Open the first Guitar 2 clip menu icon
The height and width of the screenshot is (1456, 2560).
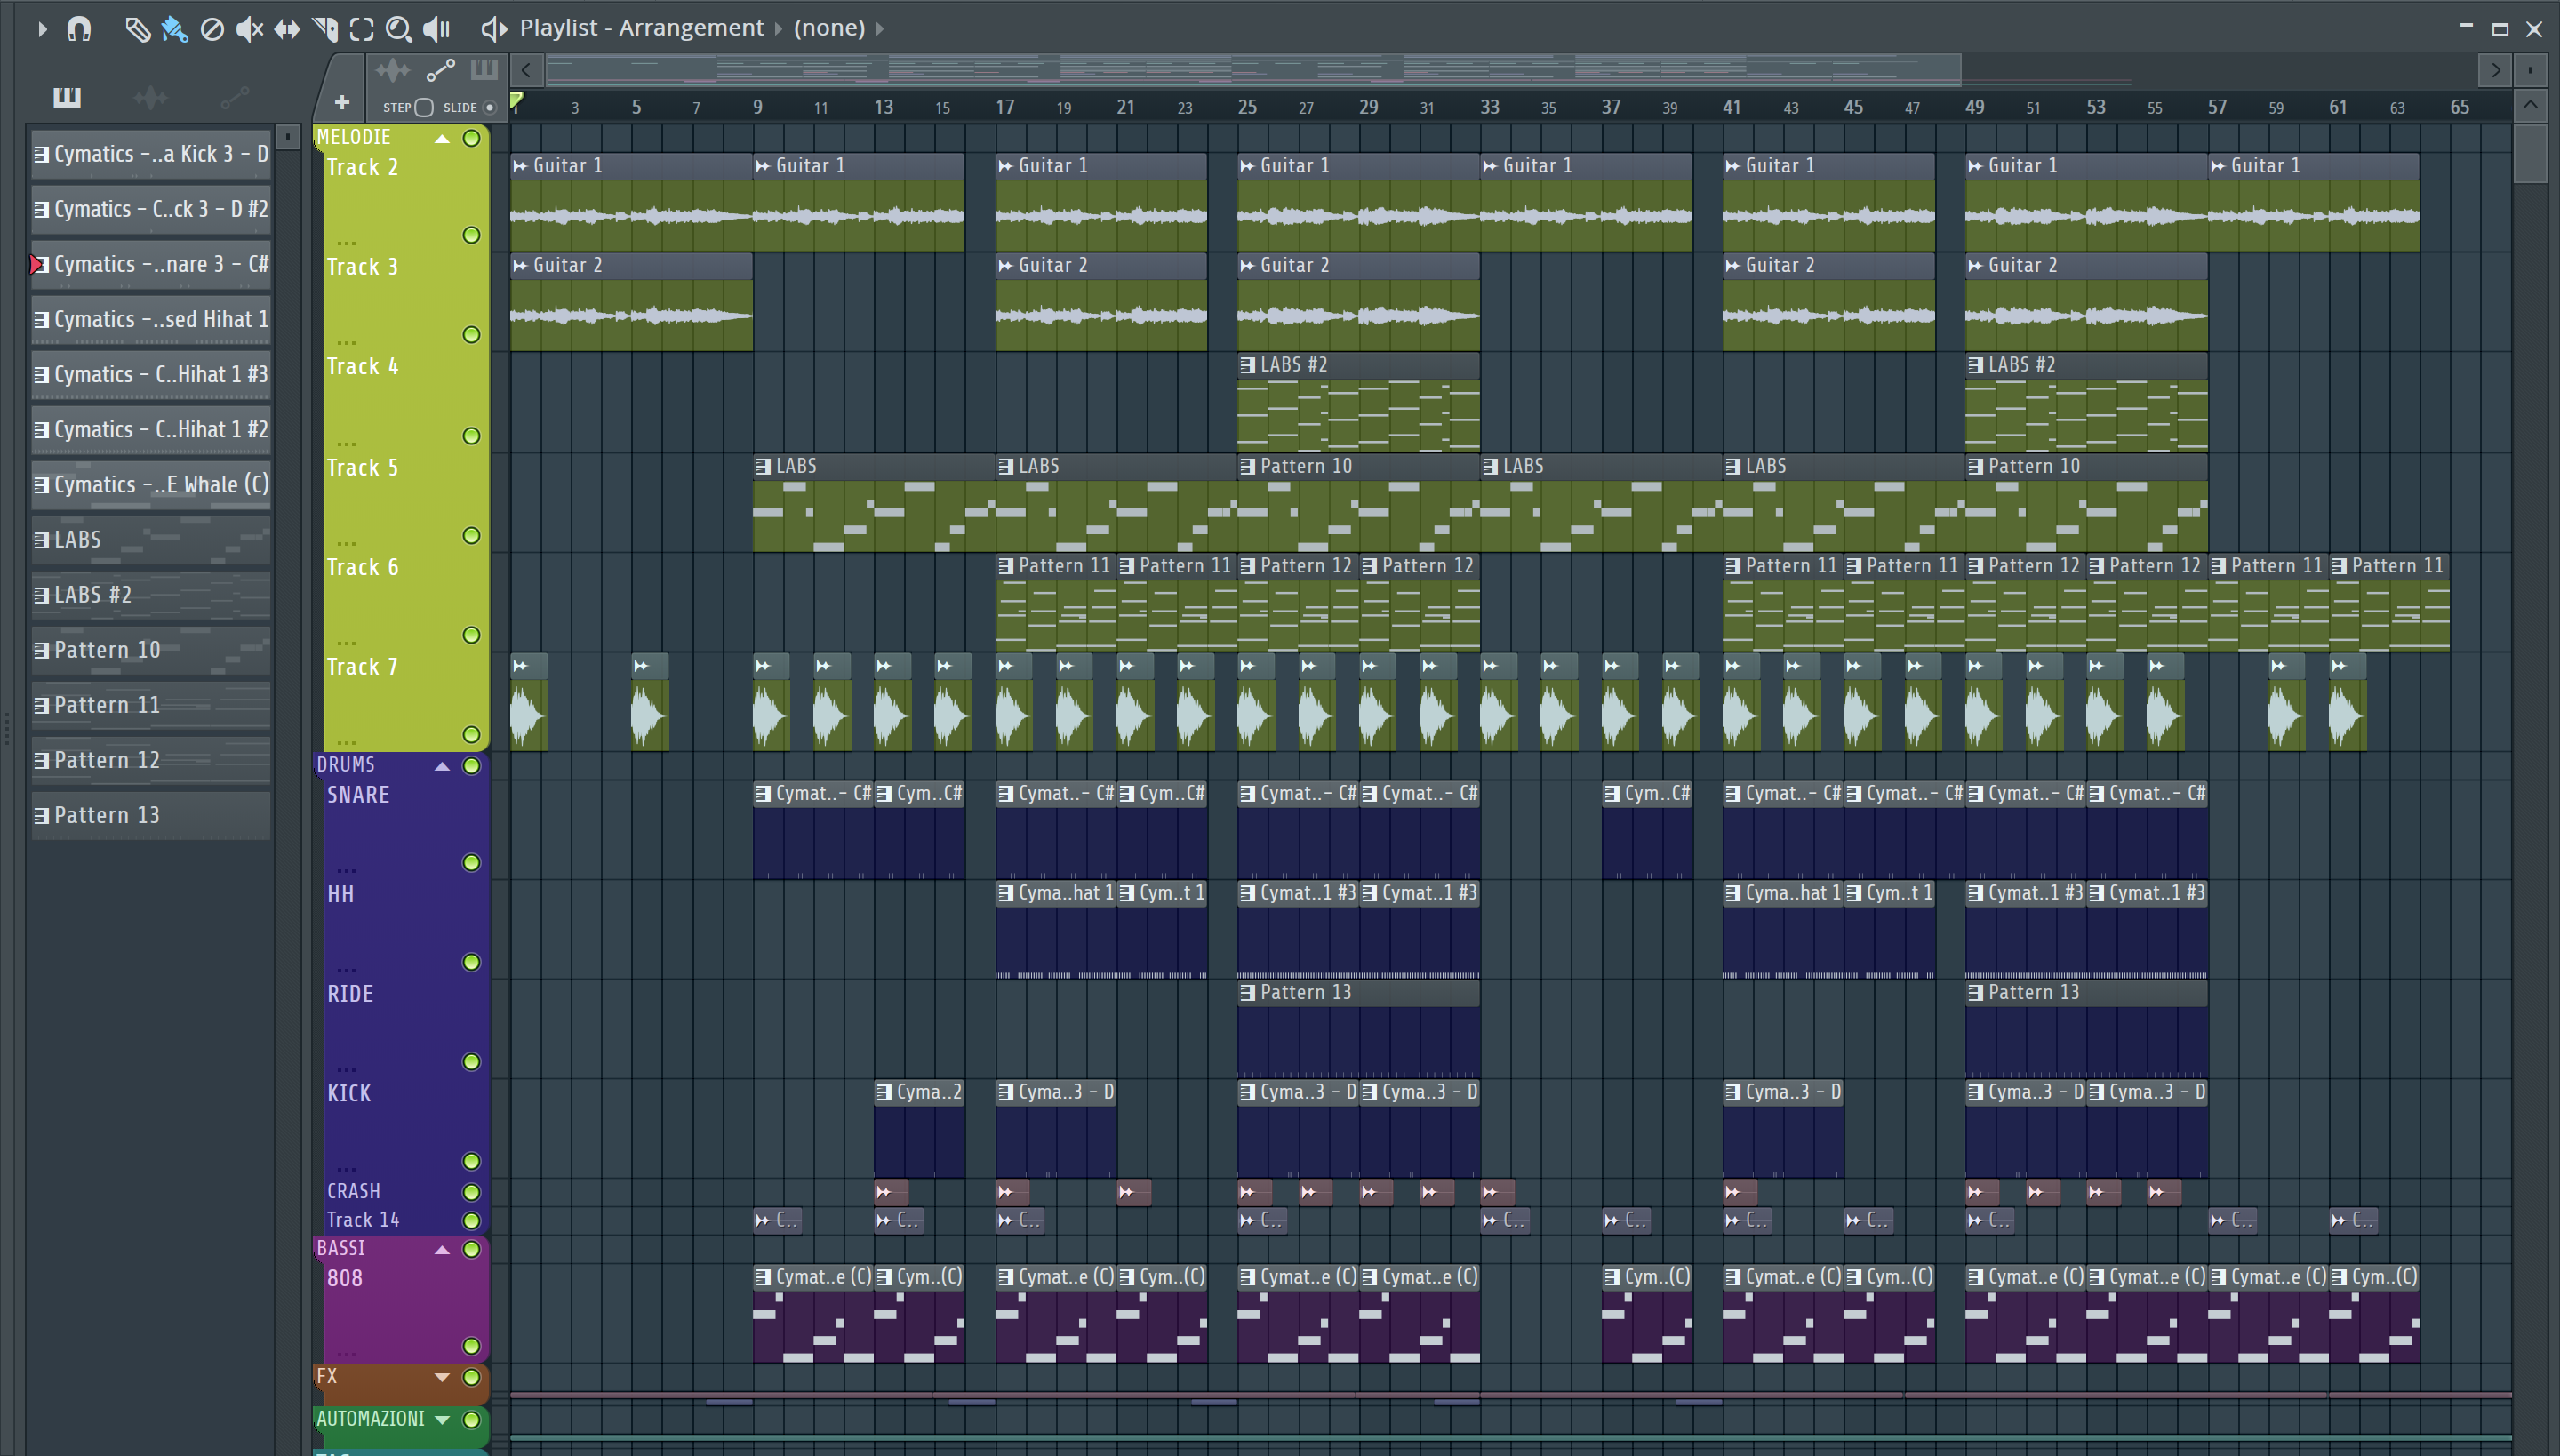coord(520,266)
